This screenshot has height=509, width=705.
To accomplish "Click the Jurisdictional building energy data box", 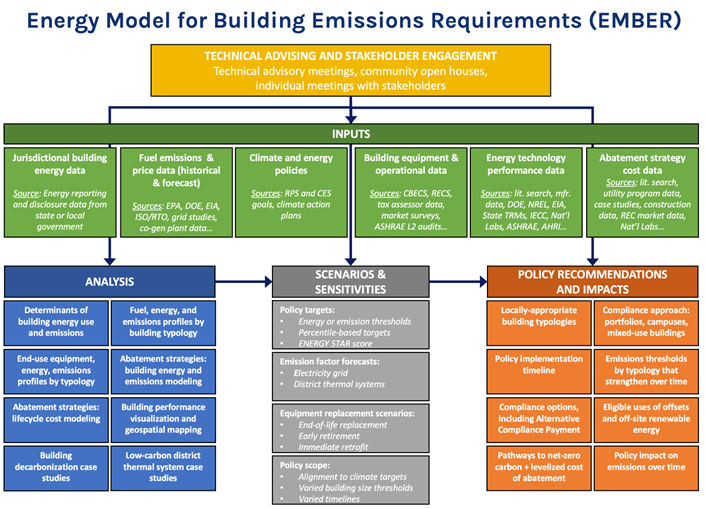I will [58, 194].
